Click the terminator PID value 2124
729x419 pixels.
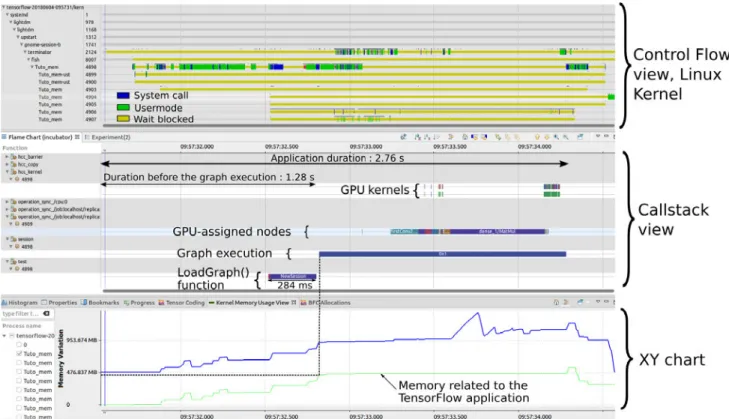point(91,52)
